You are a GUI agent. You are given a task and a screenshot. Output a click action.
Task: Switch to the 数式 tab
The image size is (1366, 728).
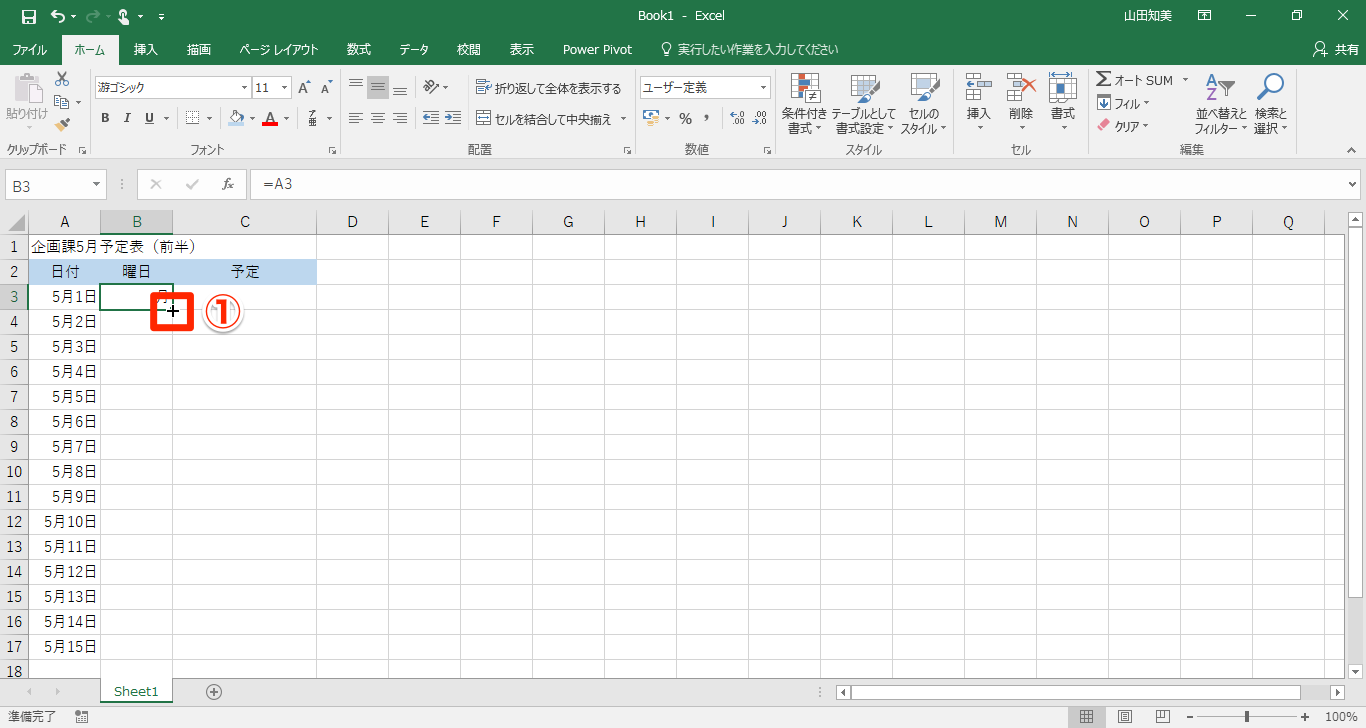359,49
